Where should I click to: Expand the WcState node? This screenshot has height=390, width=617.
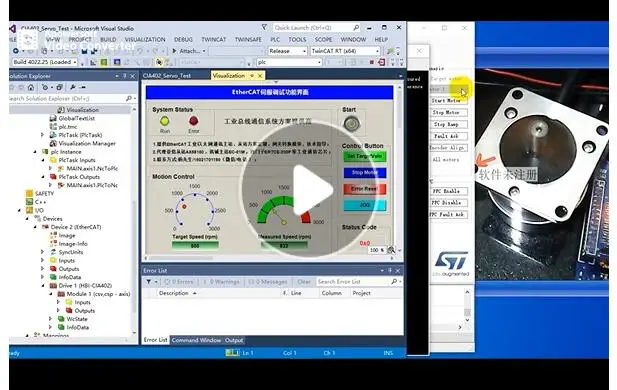50,319
